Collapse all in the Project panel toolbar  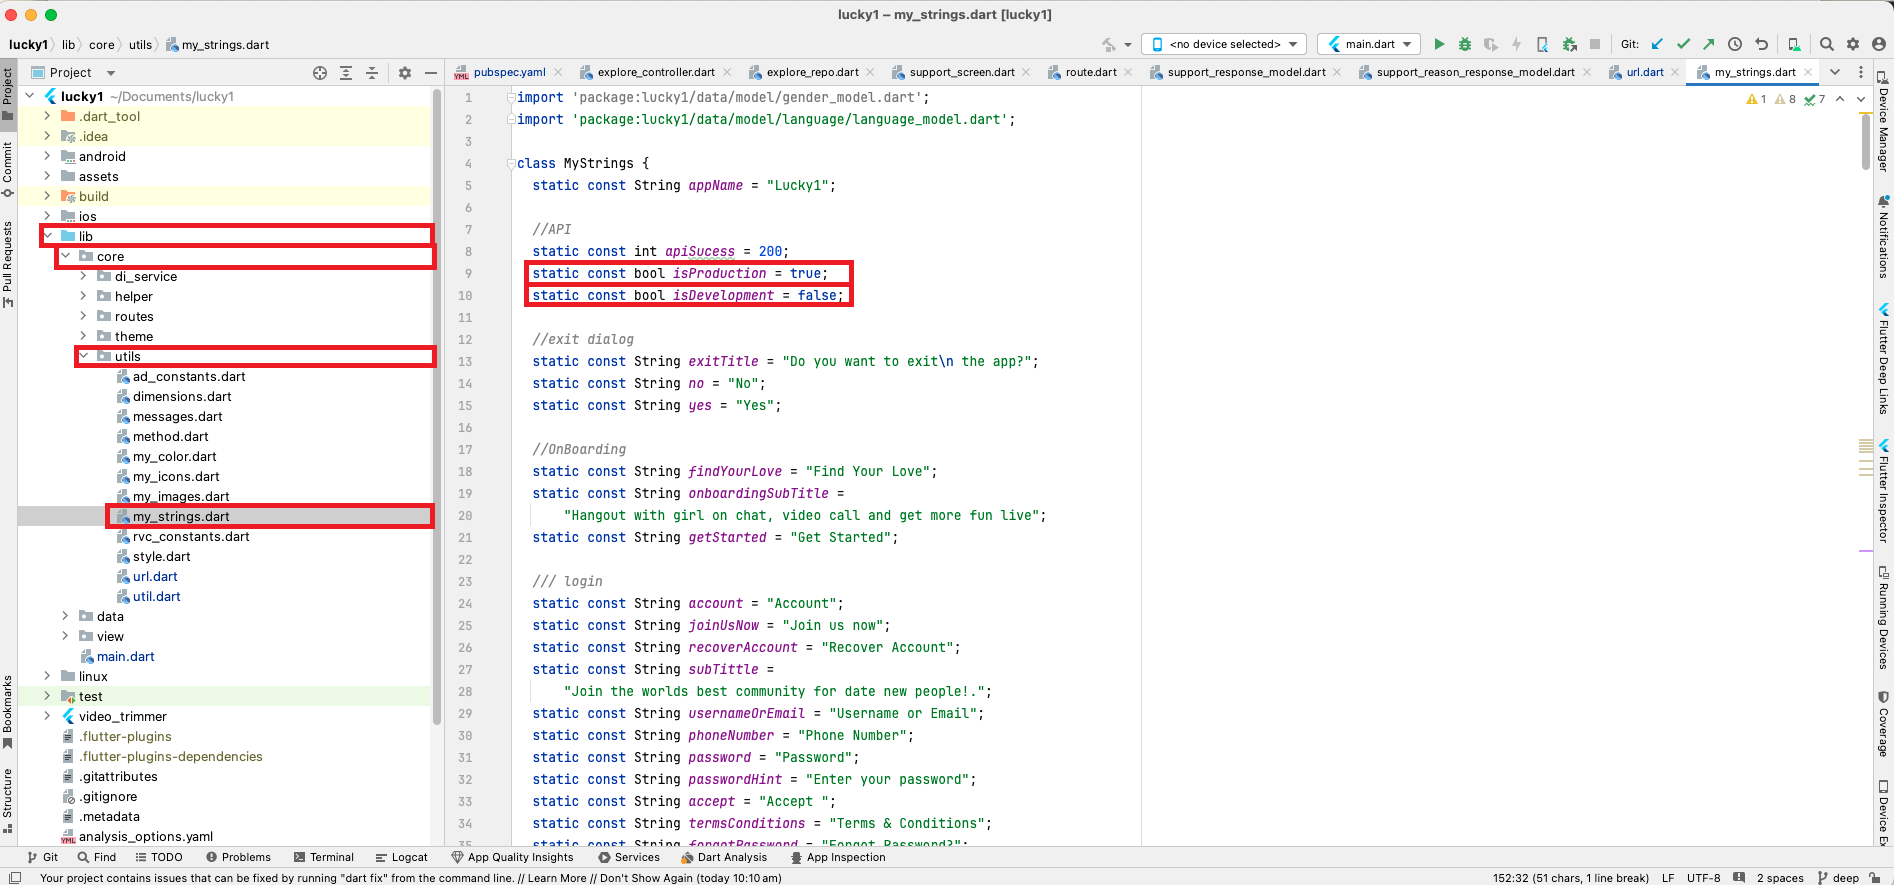pos(372,73)
